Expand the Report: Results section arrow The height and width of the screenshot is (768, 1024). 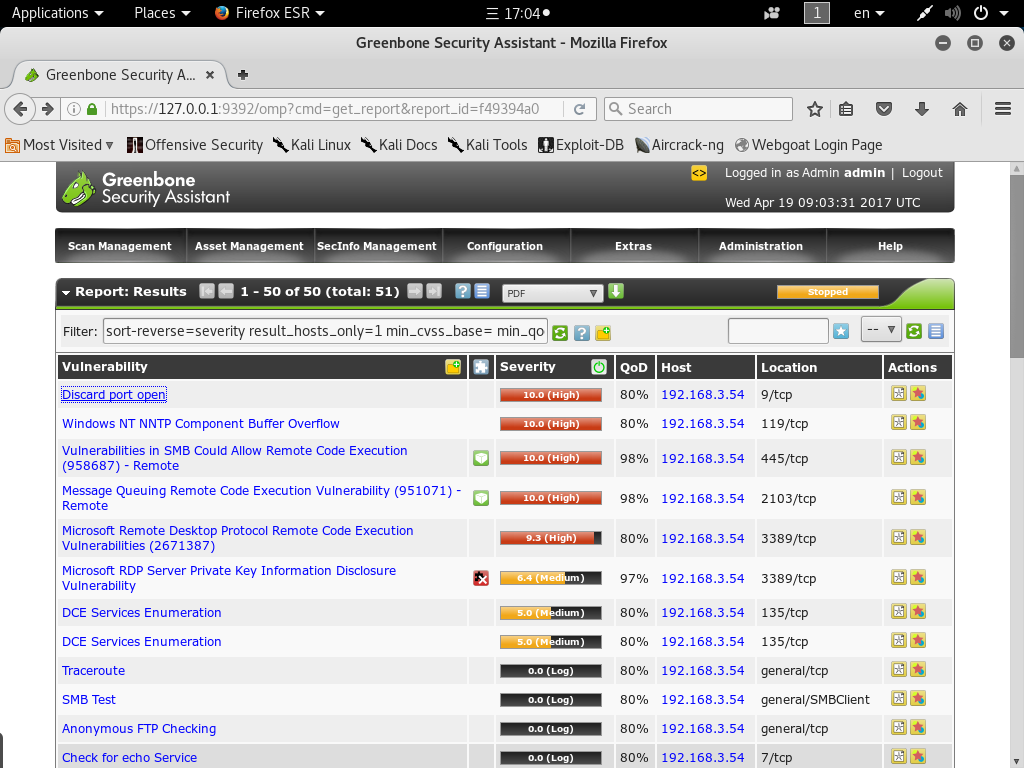click(66, 293)
